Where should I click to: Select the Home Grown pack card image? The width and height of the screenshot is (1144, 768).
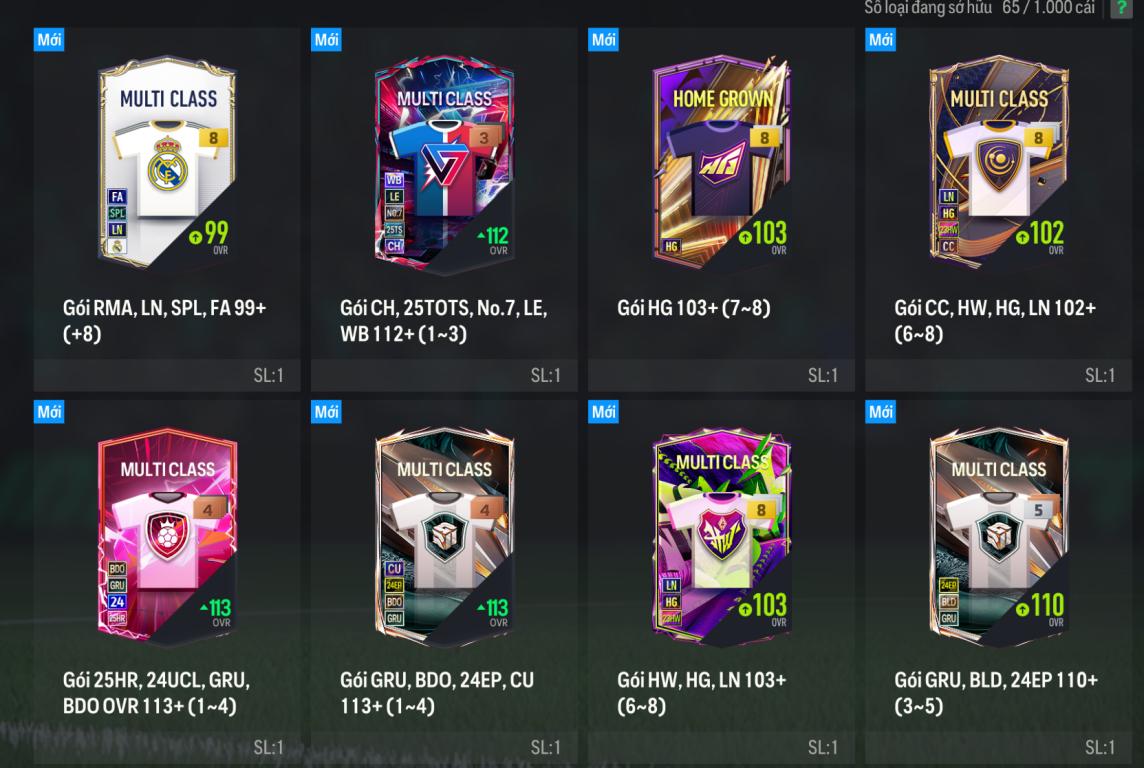click(x=722, y=162)
